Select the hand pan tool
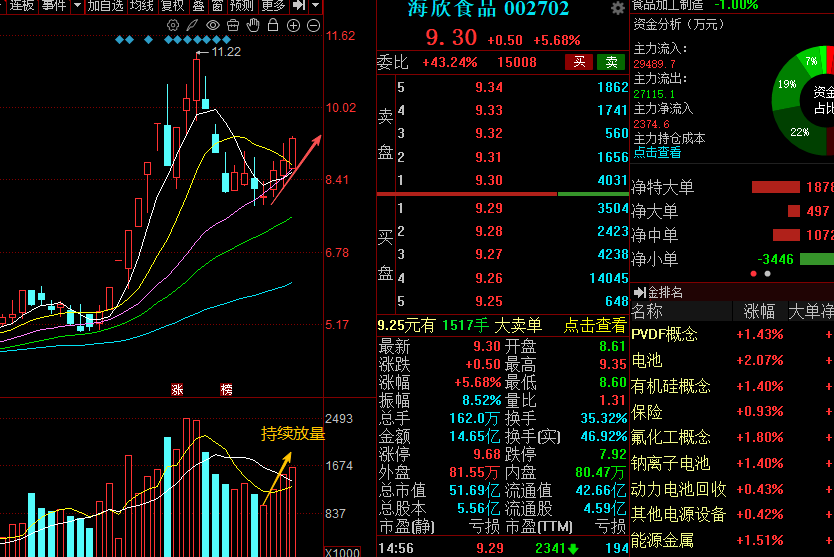834x557 pixels. [x=253, y=24]
